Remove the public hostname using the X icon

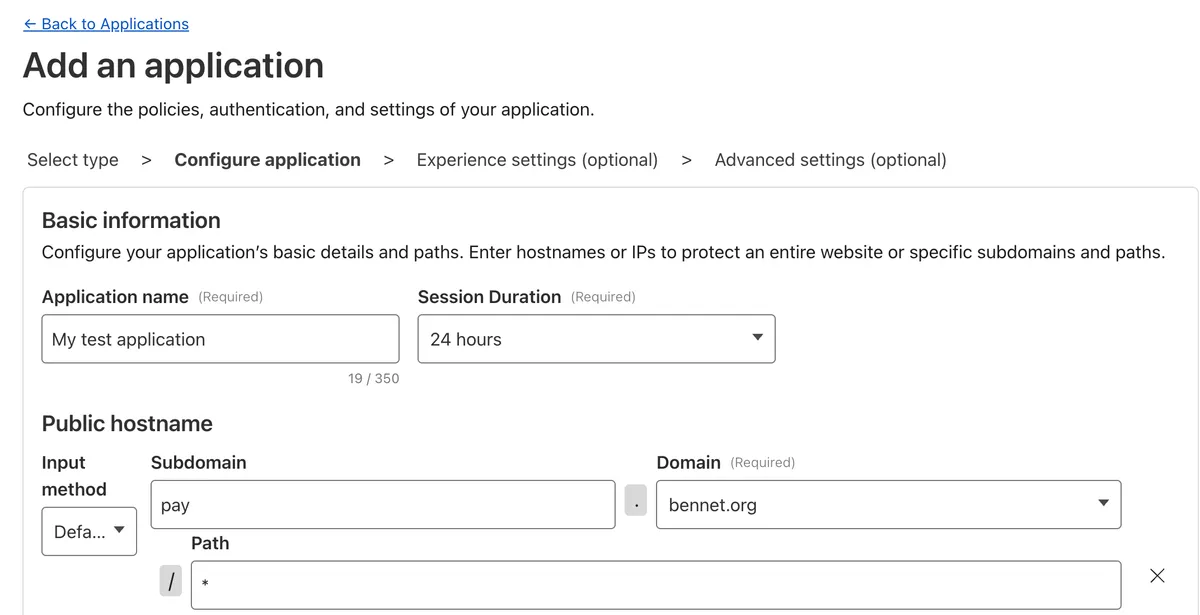(x=1157, y=576)
